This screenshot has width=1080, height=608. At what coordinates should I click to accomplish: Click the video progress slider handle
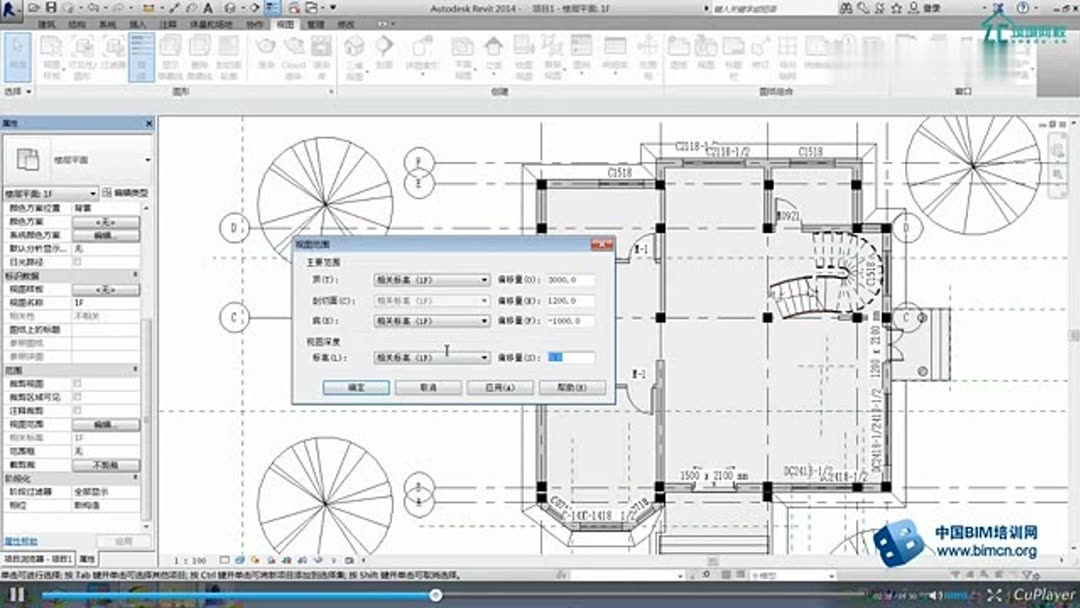[x=435, y=595]
